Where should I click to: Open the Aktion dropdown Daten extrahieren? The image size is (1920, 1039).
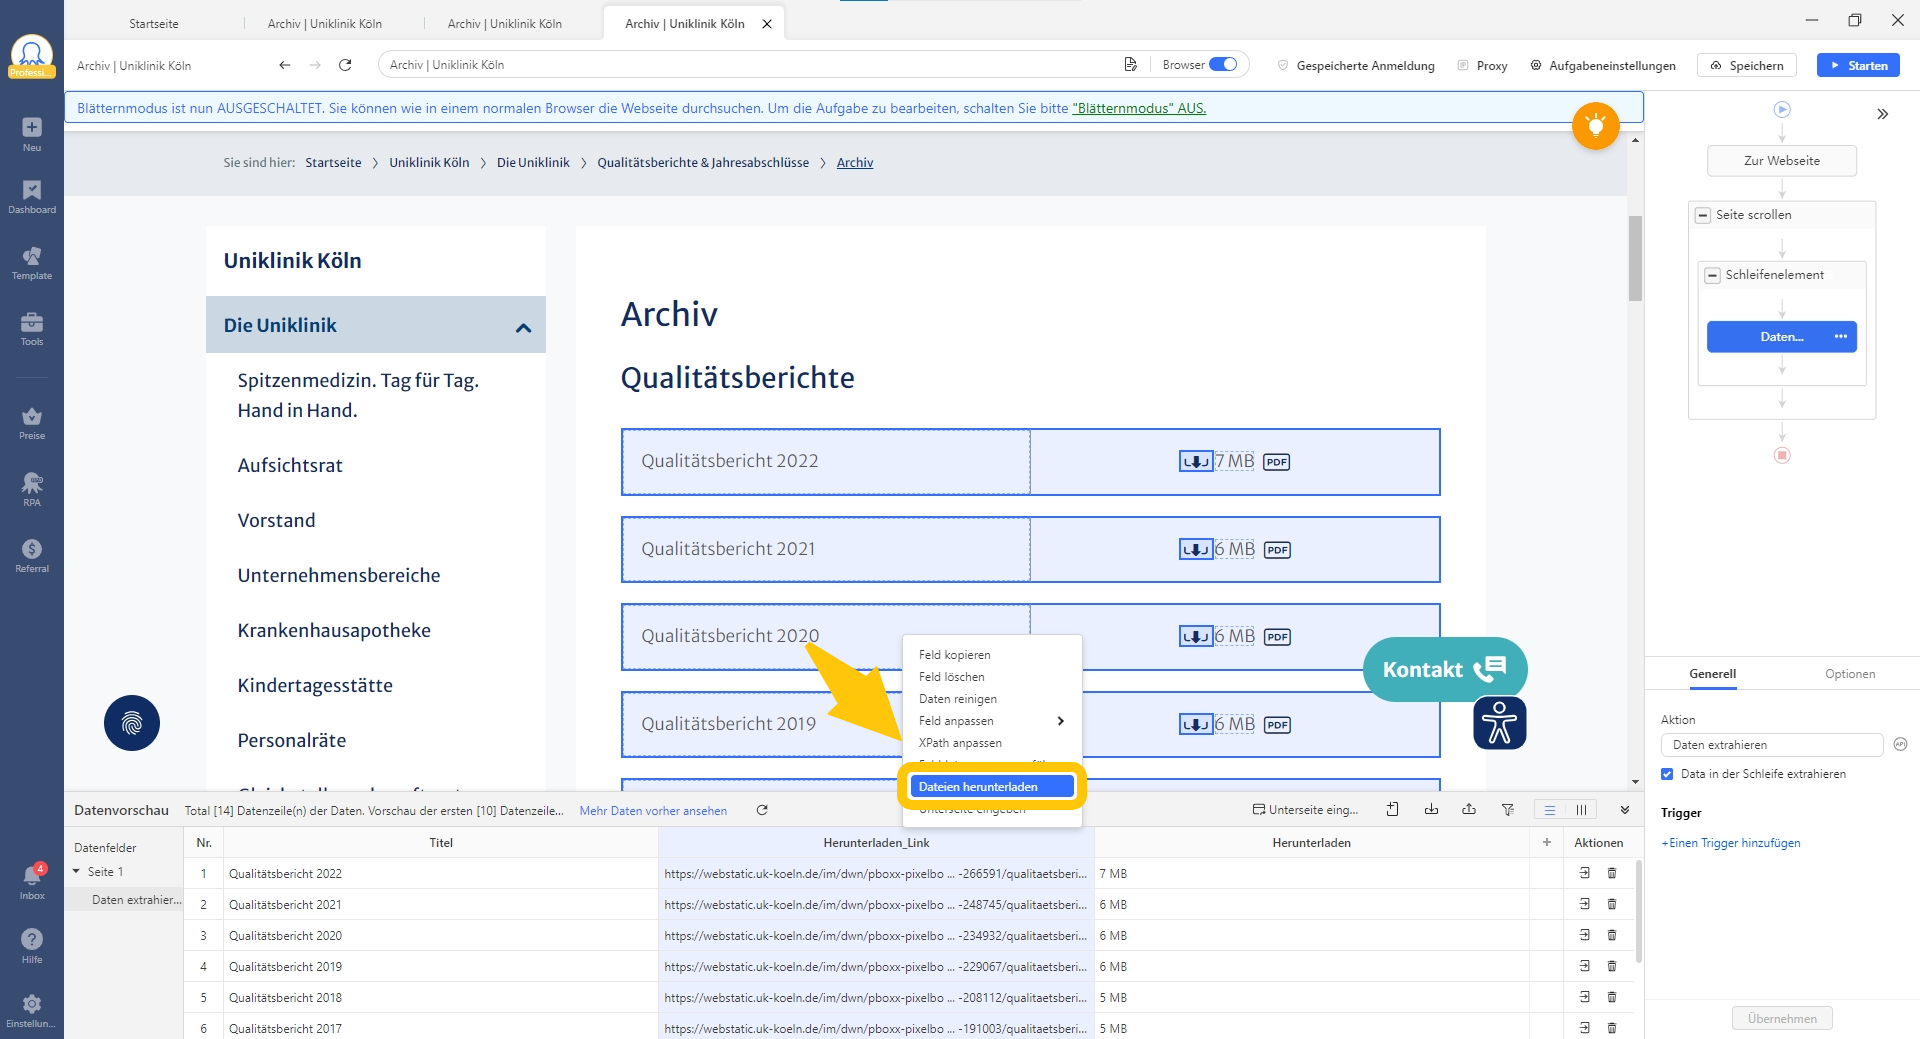[1772, 745]
